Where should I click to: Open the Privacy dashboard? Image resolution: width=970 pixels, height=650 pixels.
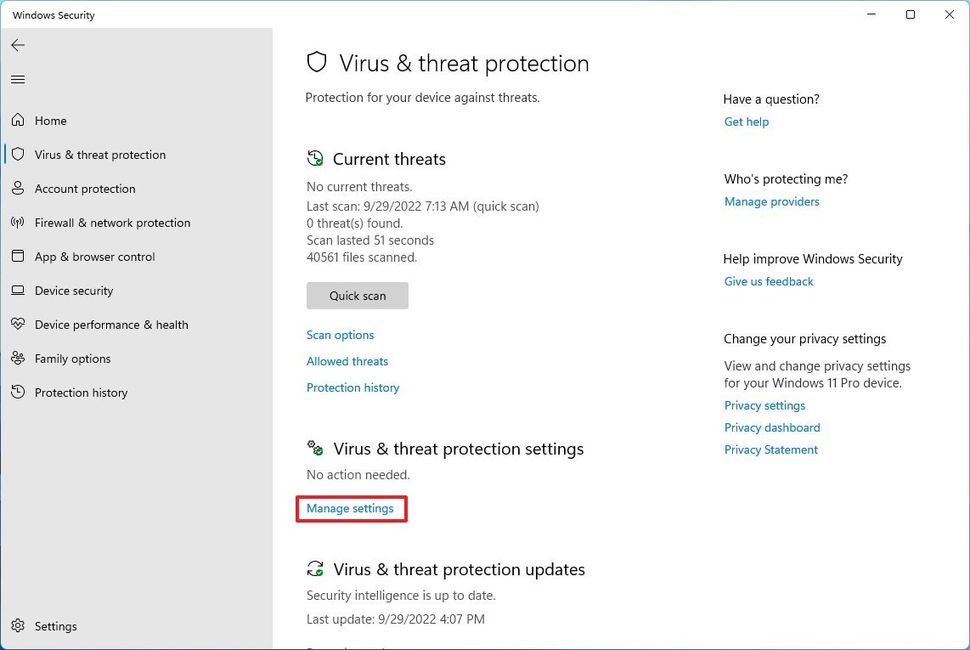(772, 427)
